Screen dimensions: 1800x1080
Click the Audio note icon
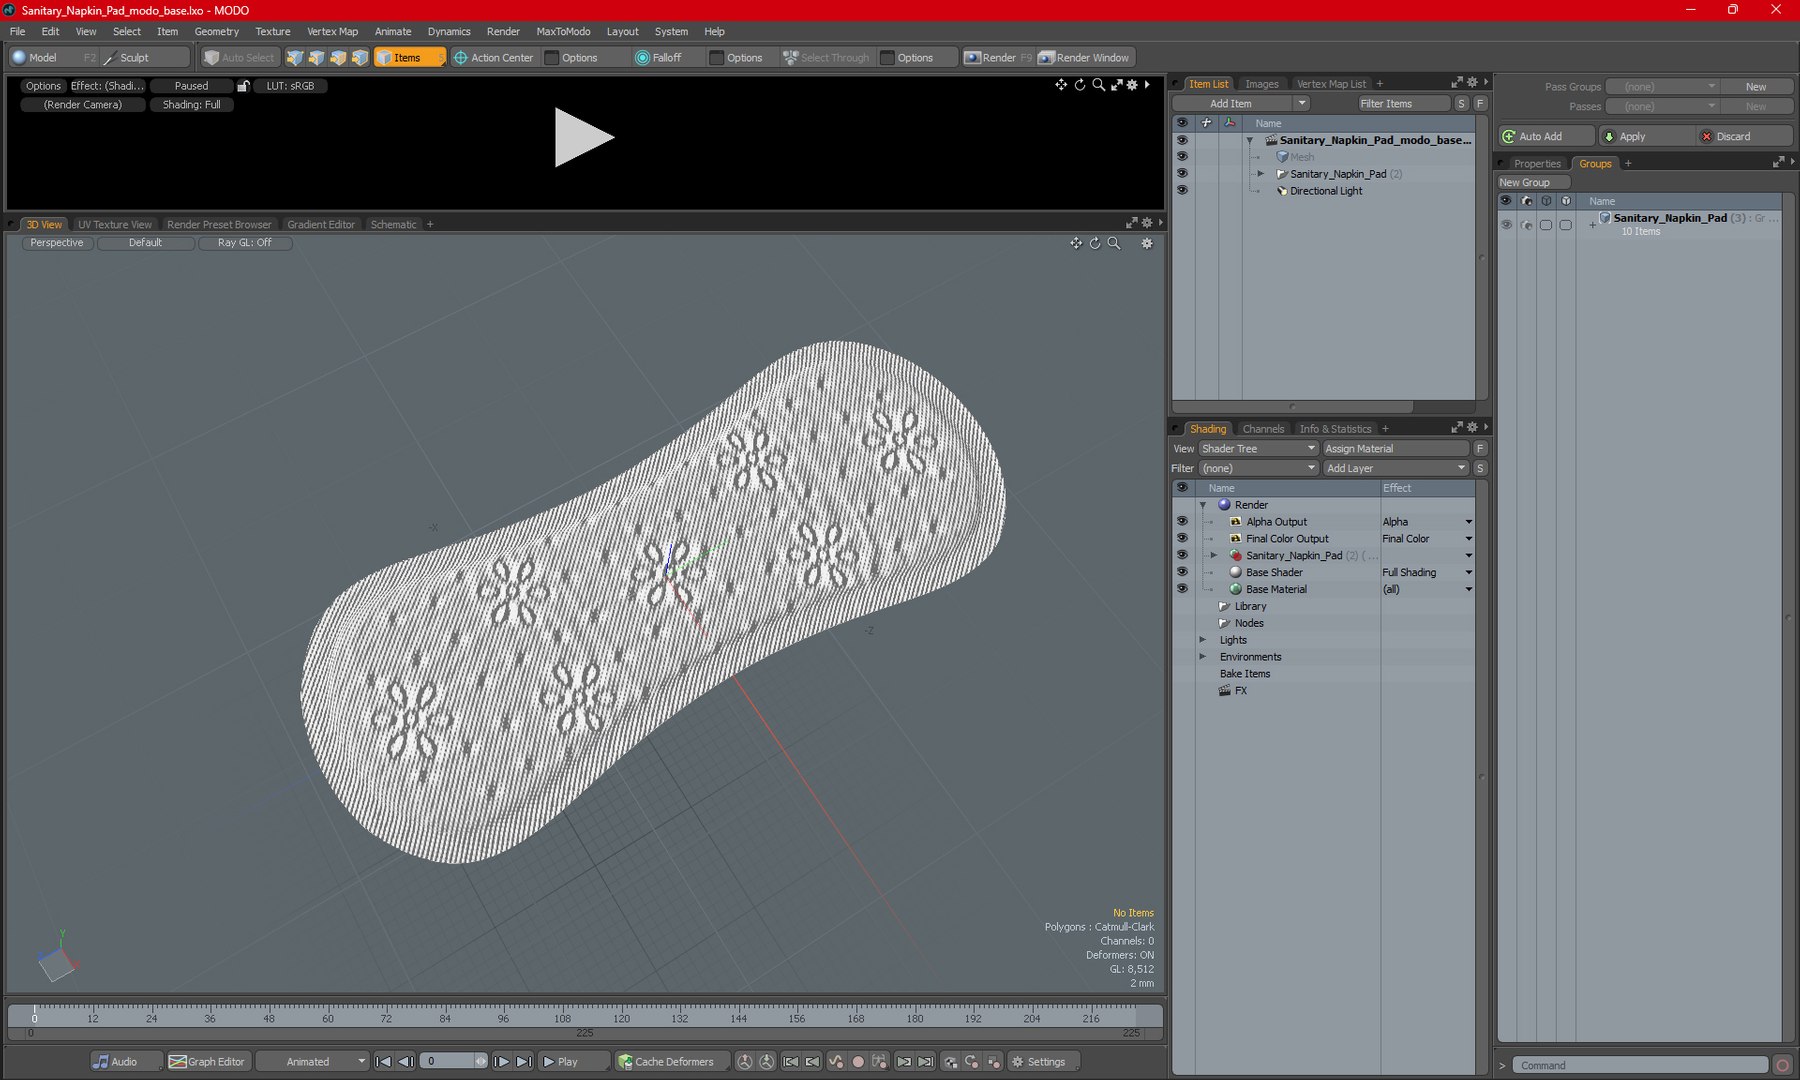(x=100, y=1062)
